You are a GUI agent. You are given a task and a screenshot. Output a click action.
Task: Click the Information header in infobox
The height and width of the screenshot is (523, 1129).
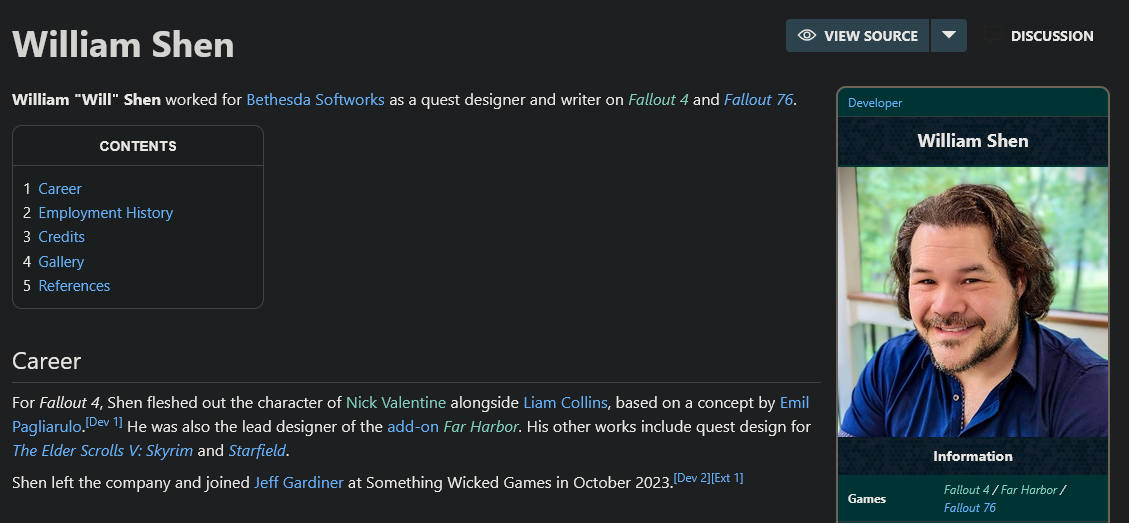coord(973,456)
